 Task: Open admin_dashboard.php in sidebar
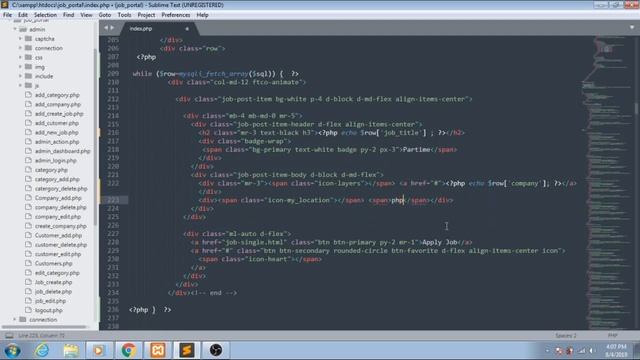(62, 151)
